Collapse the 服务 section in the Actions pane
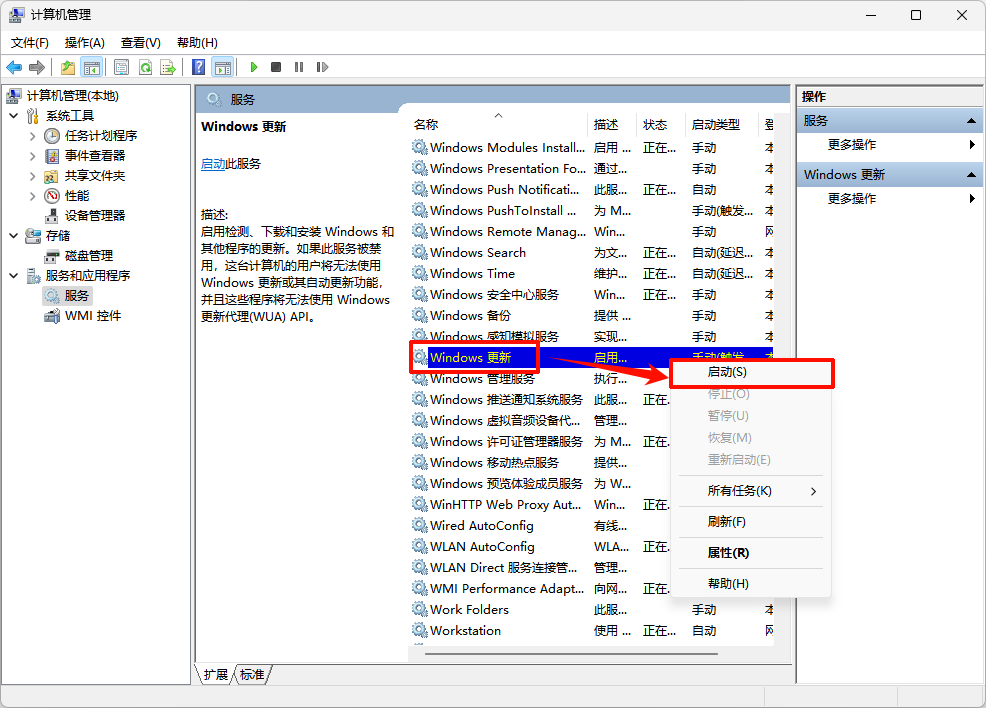Viewport: 986px width, 708px height. click(971, 120)
